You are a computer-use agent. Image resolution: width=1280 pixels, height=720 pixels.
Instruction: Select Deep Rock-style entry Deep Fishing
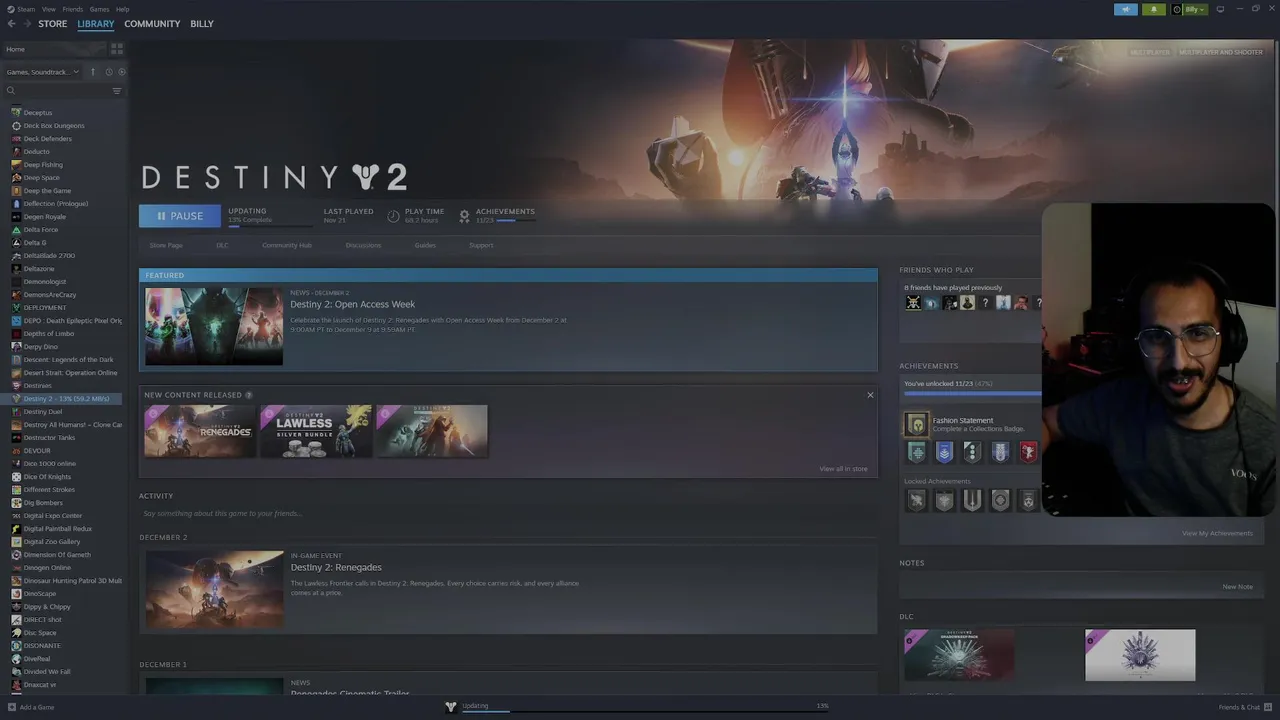43,164
